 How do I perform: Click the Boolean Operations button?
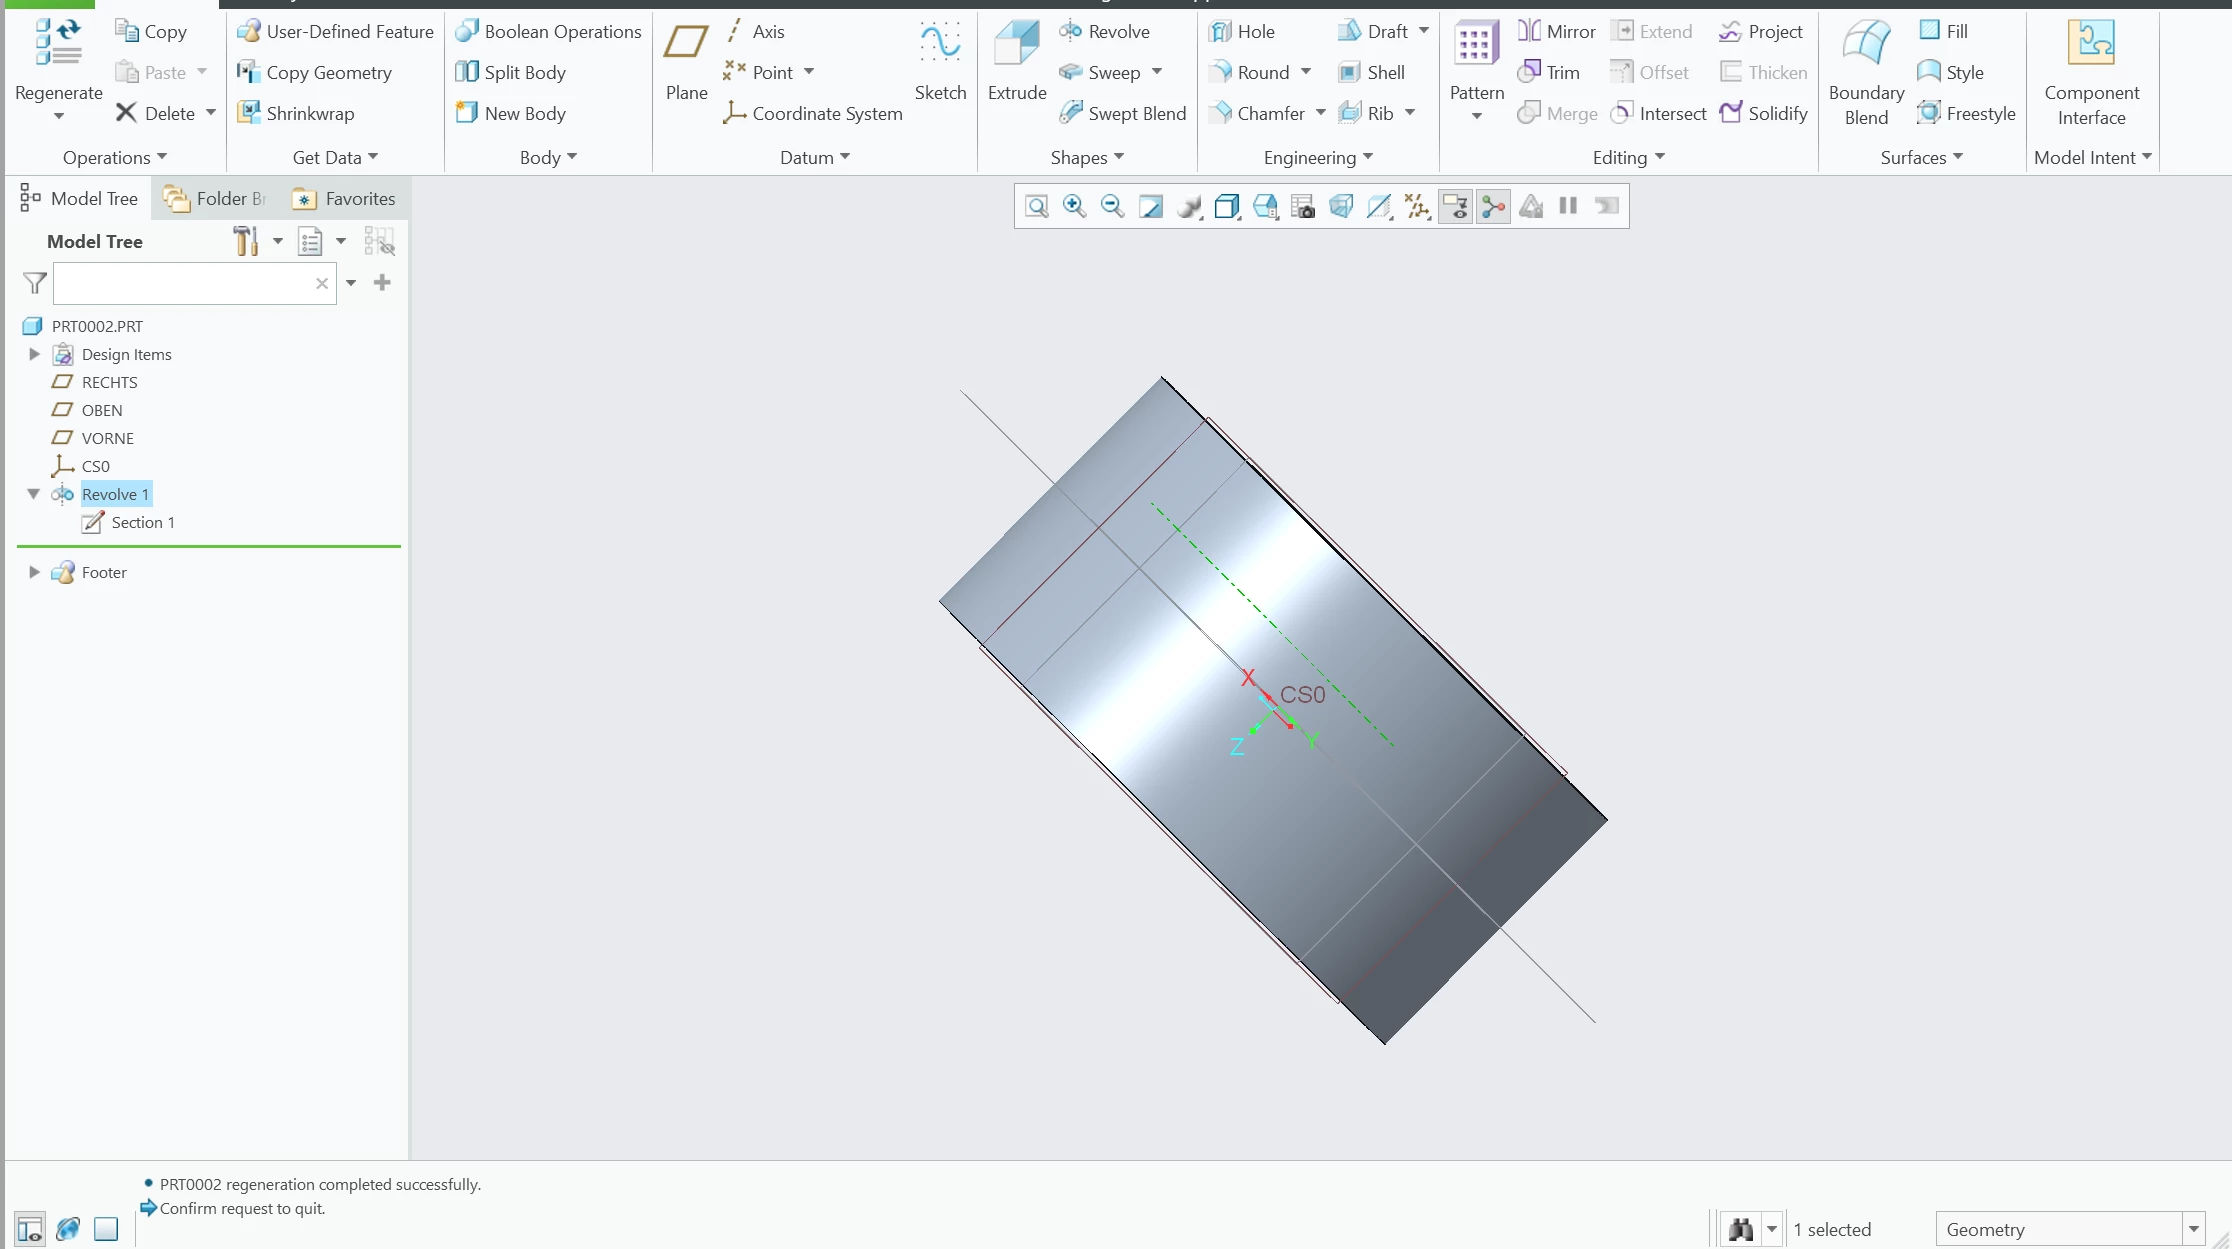coord(548,32)
